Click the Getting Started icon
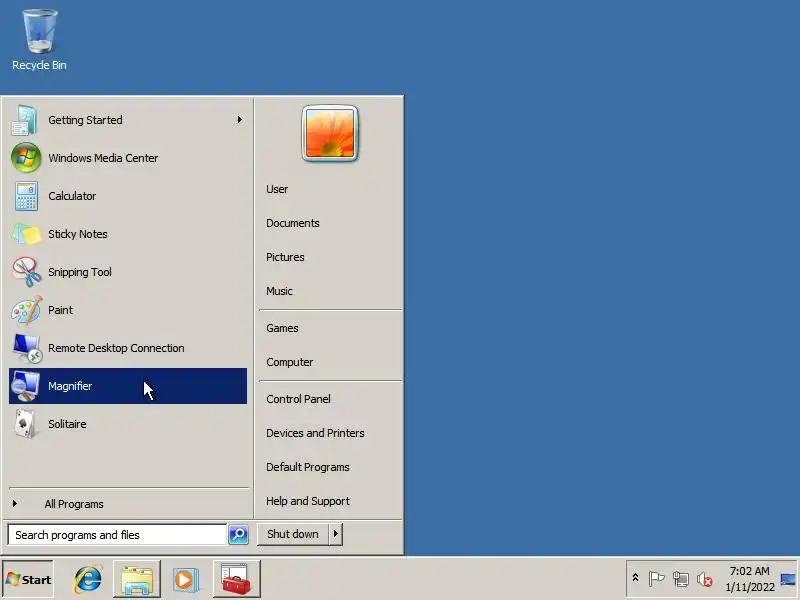 25,120
